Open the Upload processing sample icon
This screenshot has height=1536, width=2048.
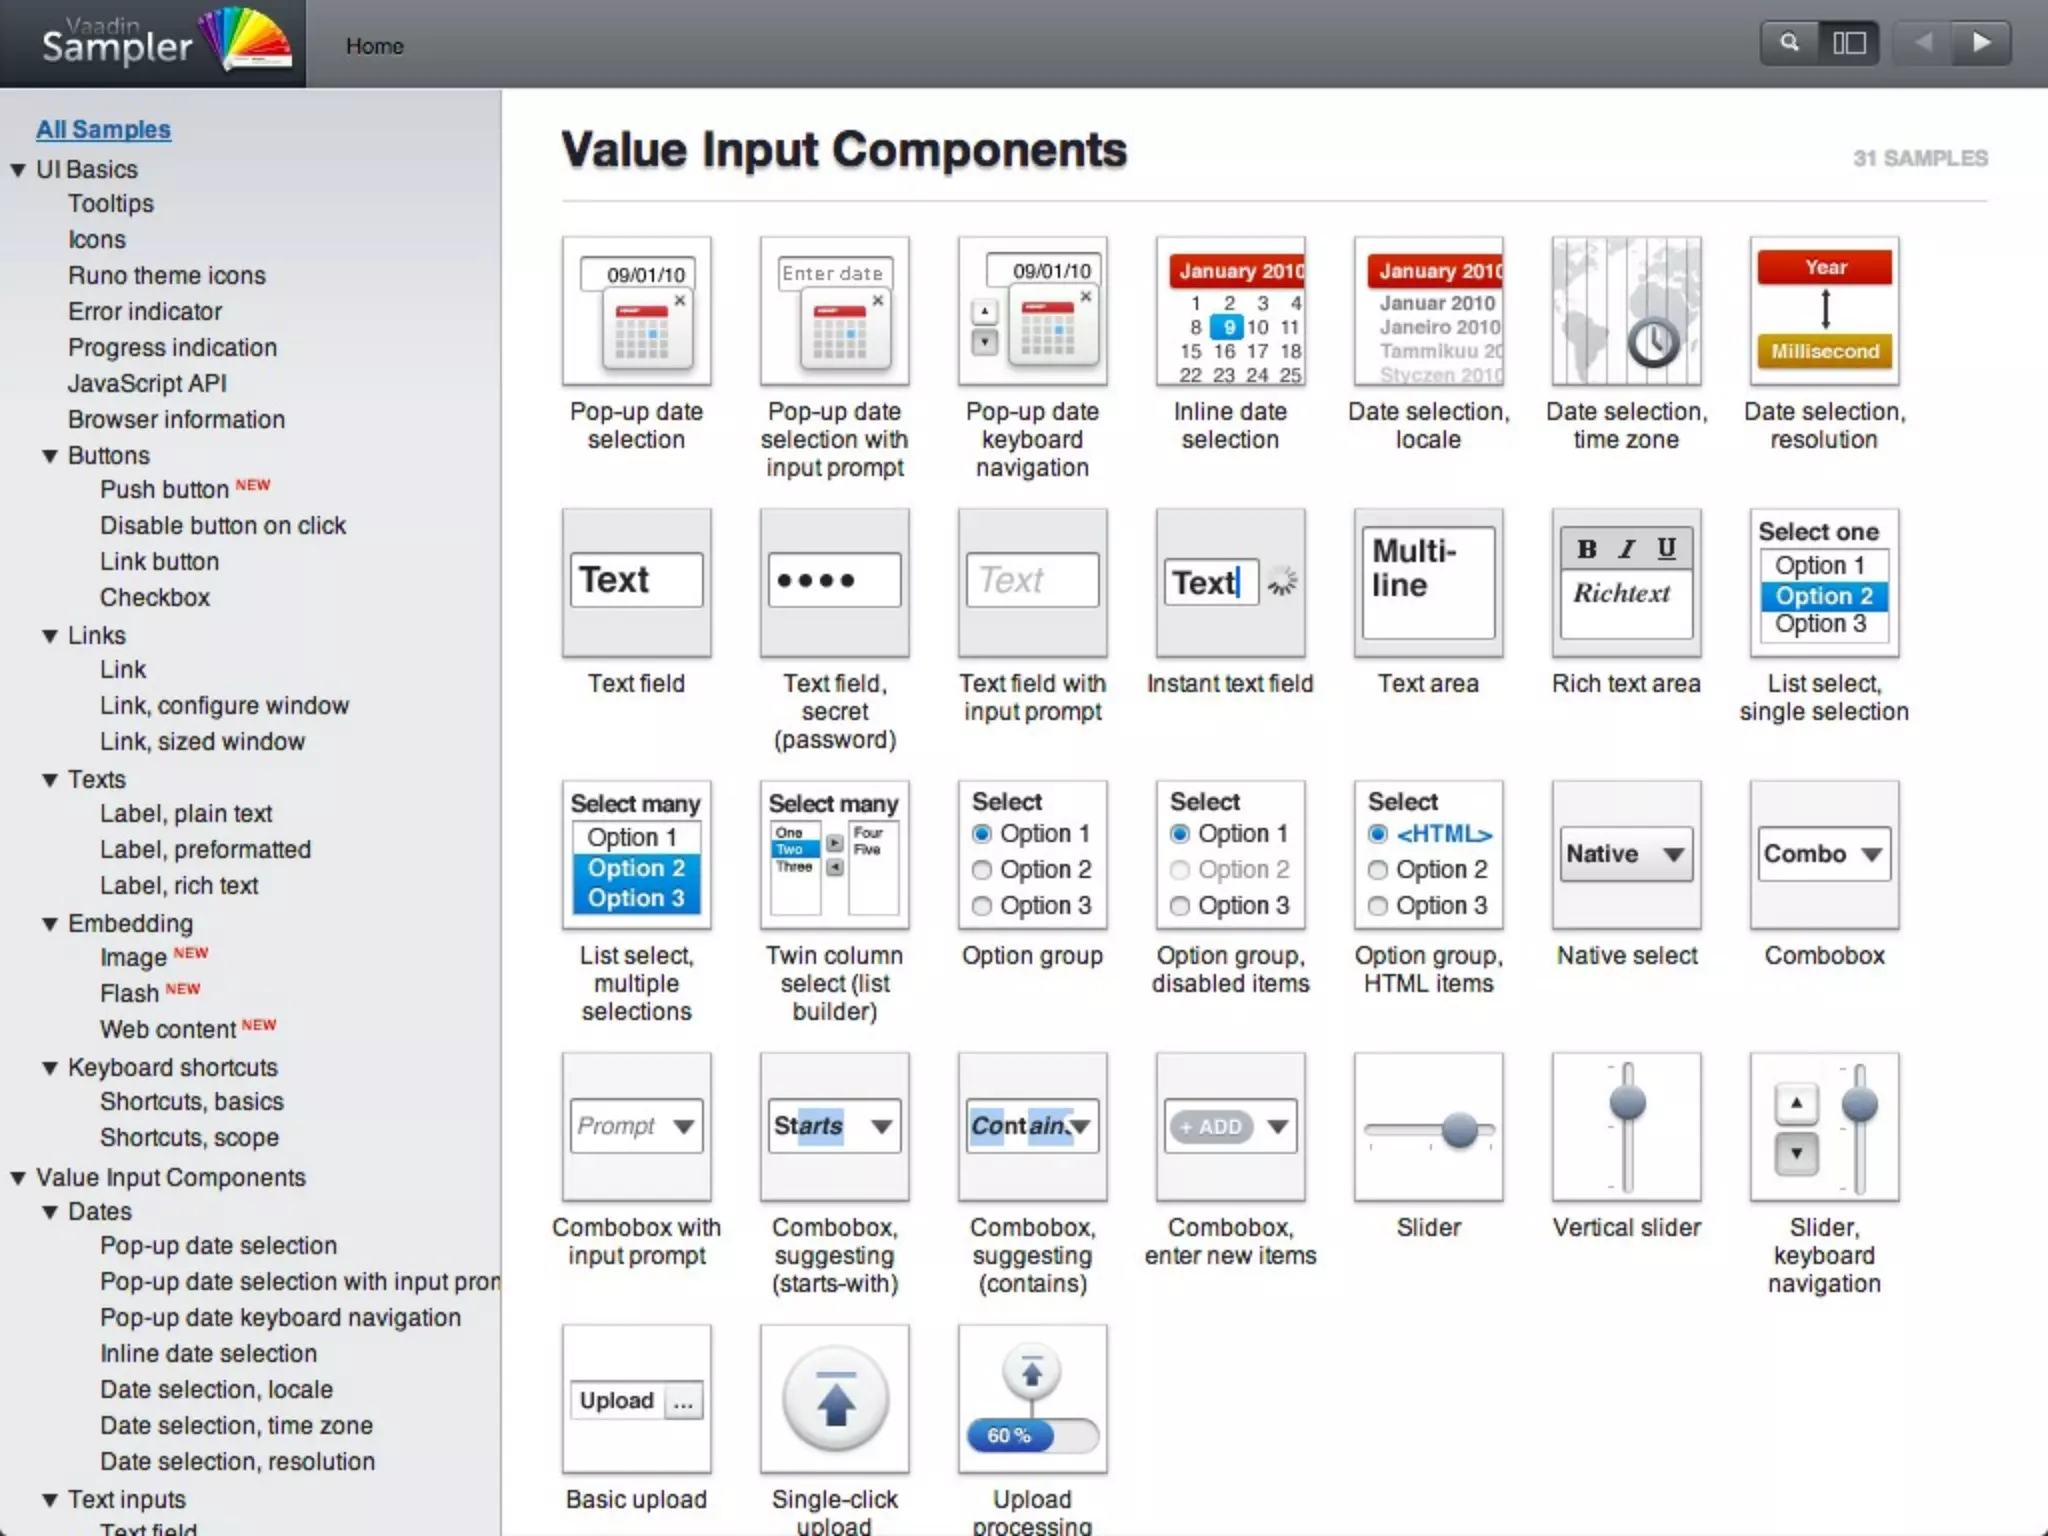1032,1399
